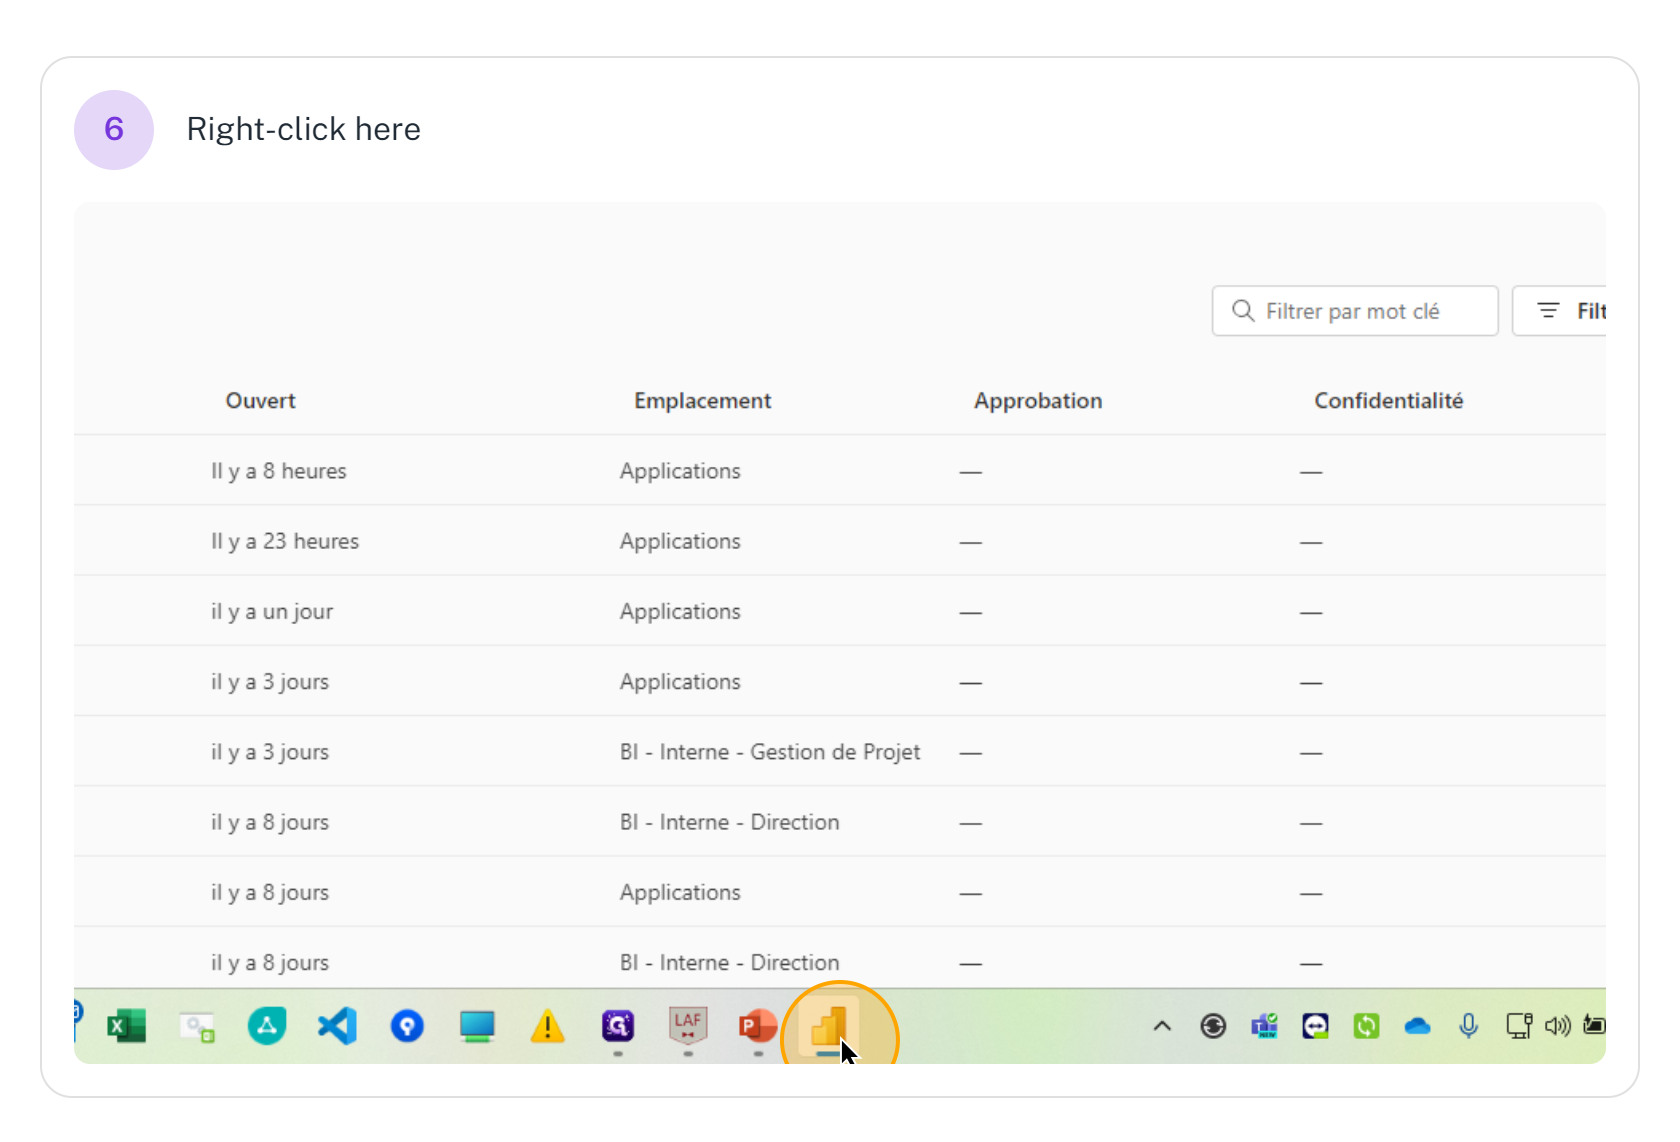Screen dimensions: 1680x1142
Task: Open the Microsoft Teams tray icon
Action: coord(1264,1026)
